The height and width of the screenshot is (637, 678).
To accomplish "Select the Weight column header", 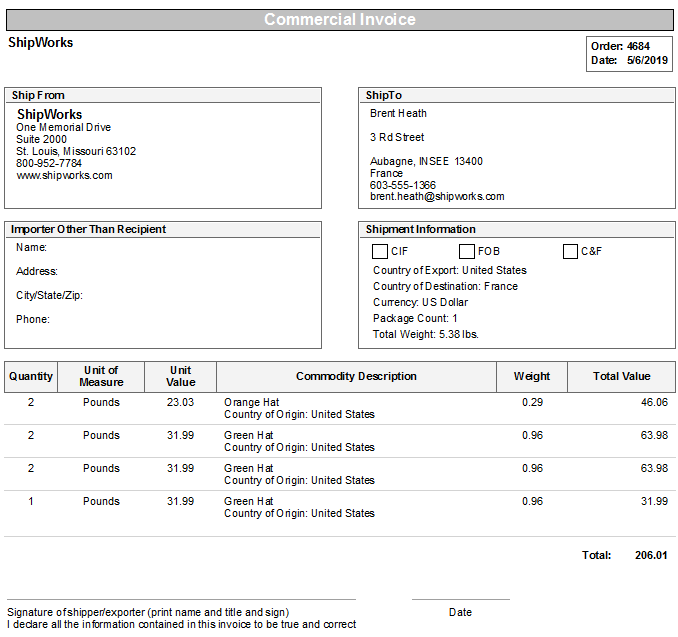I will (531, 377).
